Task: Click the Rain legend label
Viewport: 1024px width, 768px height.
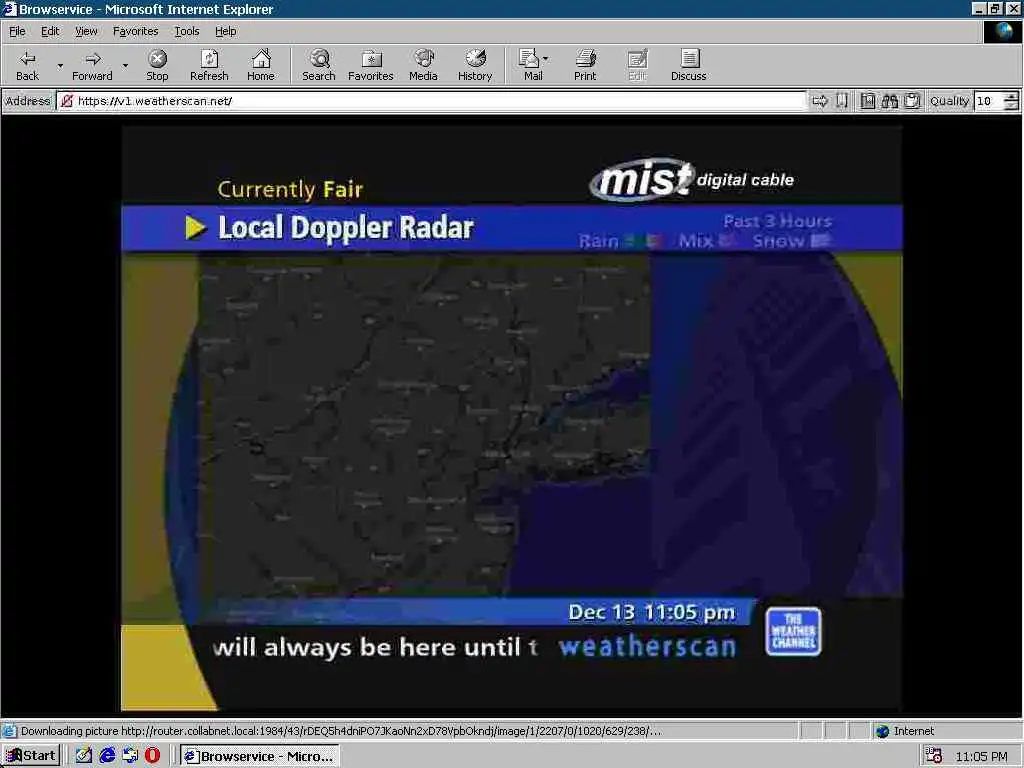Action: (598, 241)
